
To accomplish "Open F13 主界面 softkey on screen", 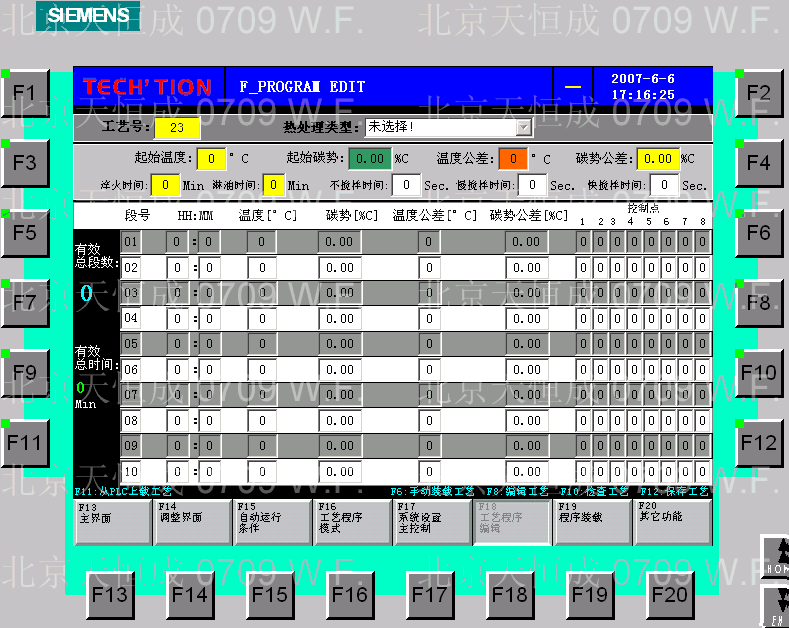I will pos(113,521).
